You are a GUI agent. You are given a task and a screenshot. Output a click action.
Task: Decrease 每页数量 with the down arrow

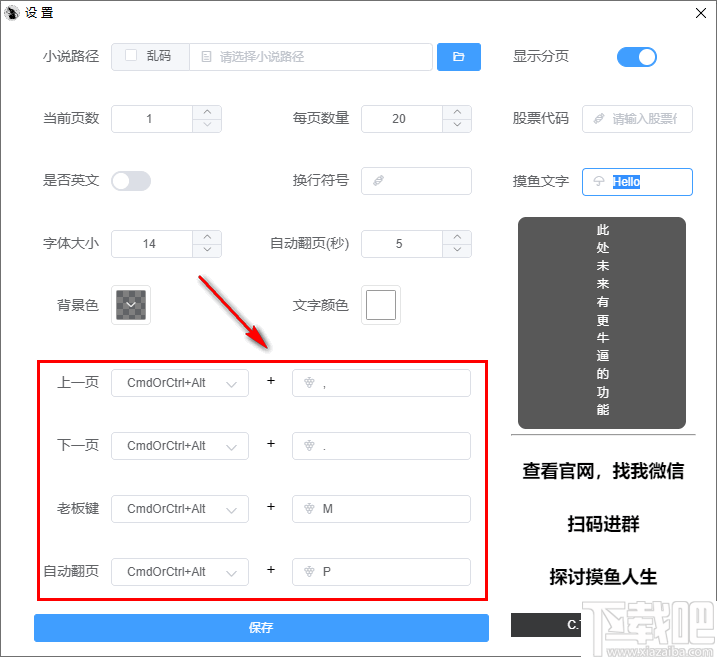[457, 125]
